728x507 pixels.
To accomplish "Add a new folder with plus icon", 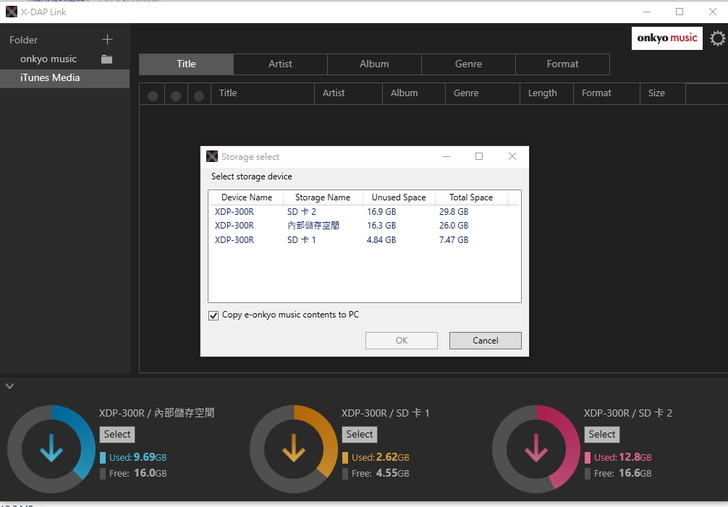I will pyautogui.click(x=108, y=40).
